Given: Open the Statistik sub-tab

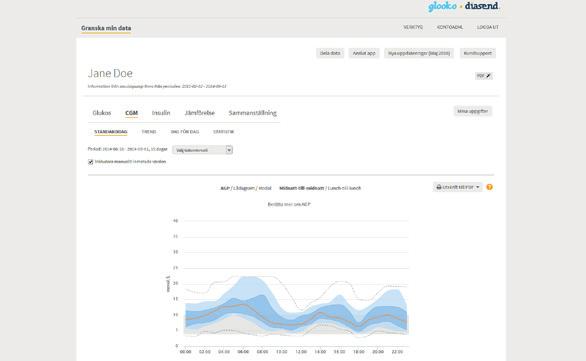Looking at the screenshot, I should pyautogui.click(x=223, y=132).
